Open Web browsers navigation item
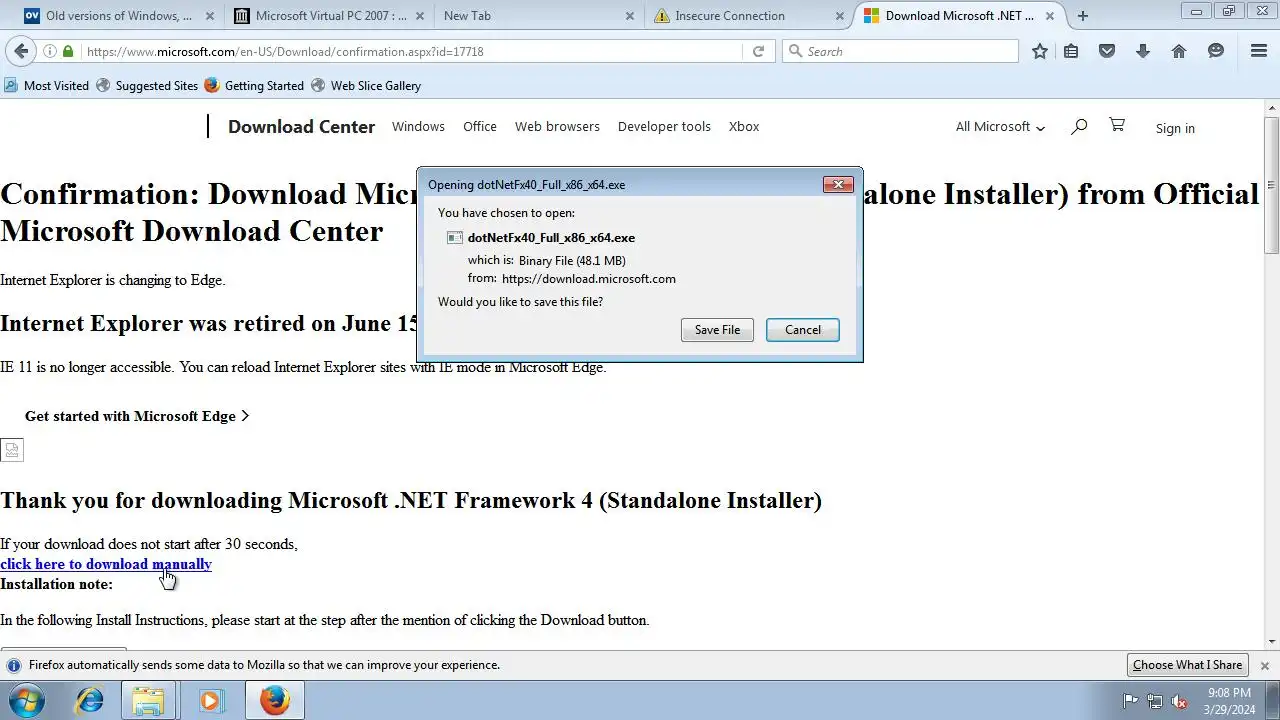 [557, 126]
